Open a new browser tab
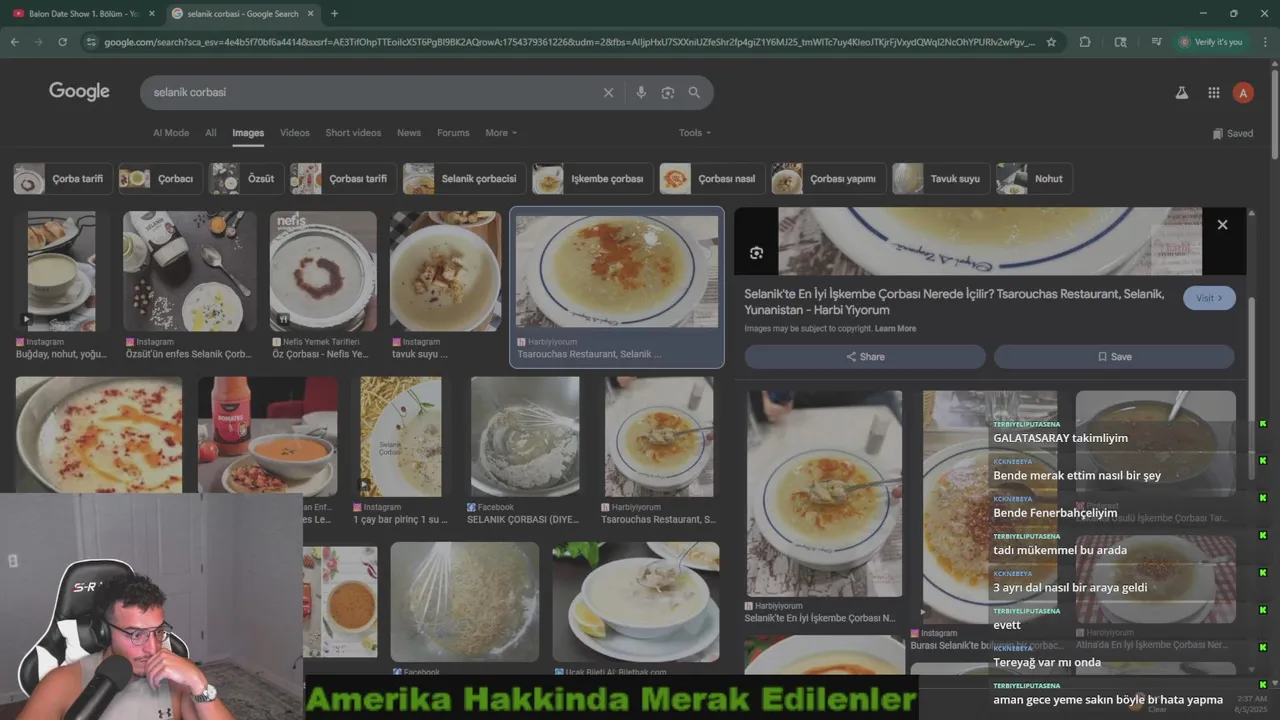Image resolution: width=1280 pixels, height=720 pixels. (334, 14)
